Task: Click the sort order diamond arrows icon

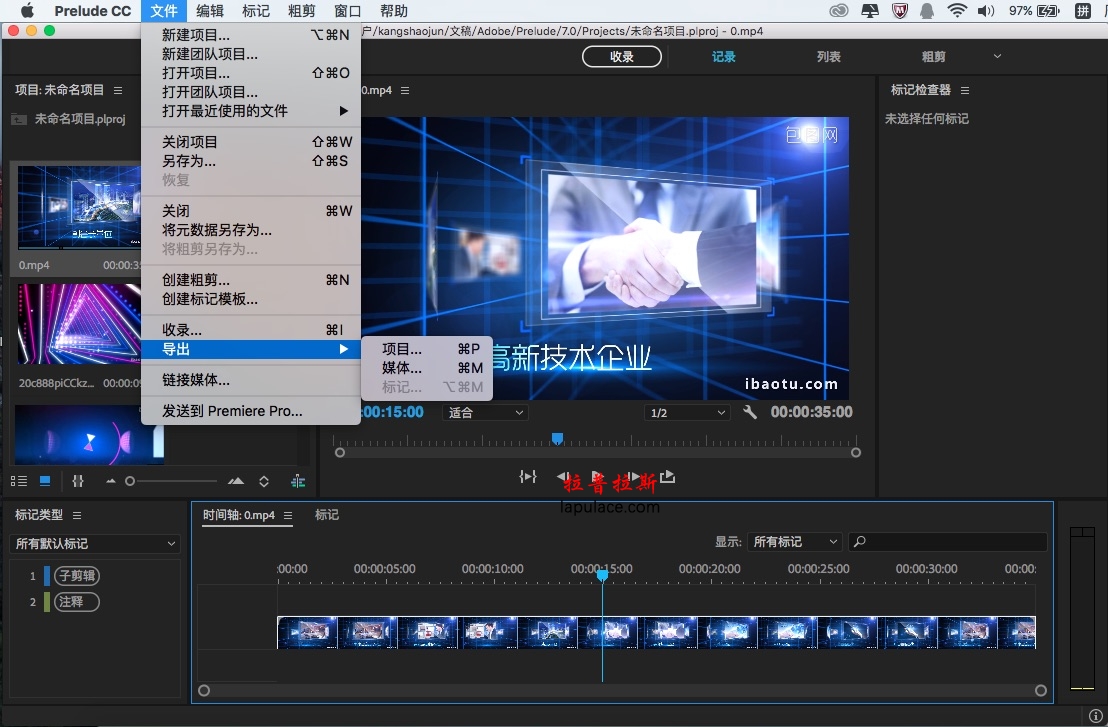Action: (264, 481)
